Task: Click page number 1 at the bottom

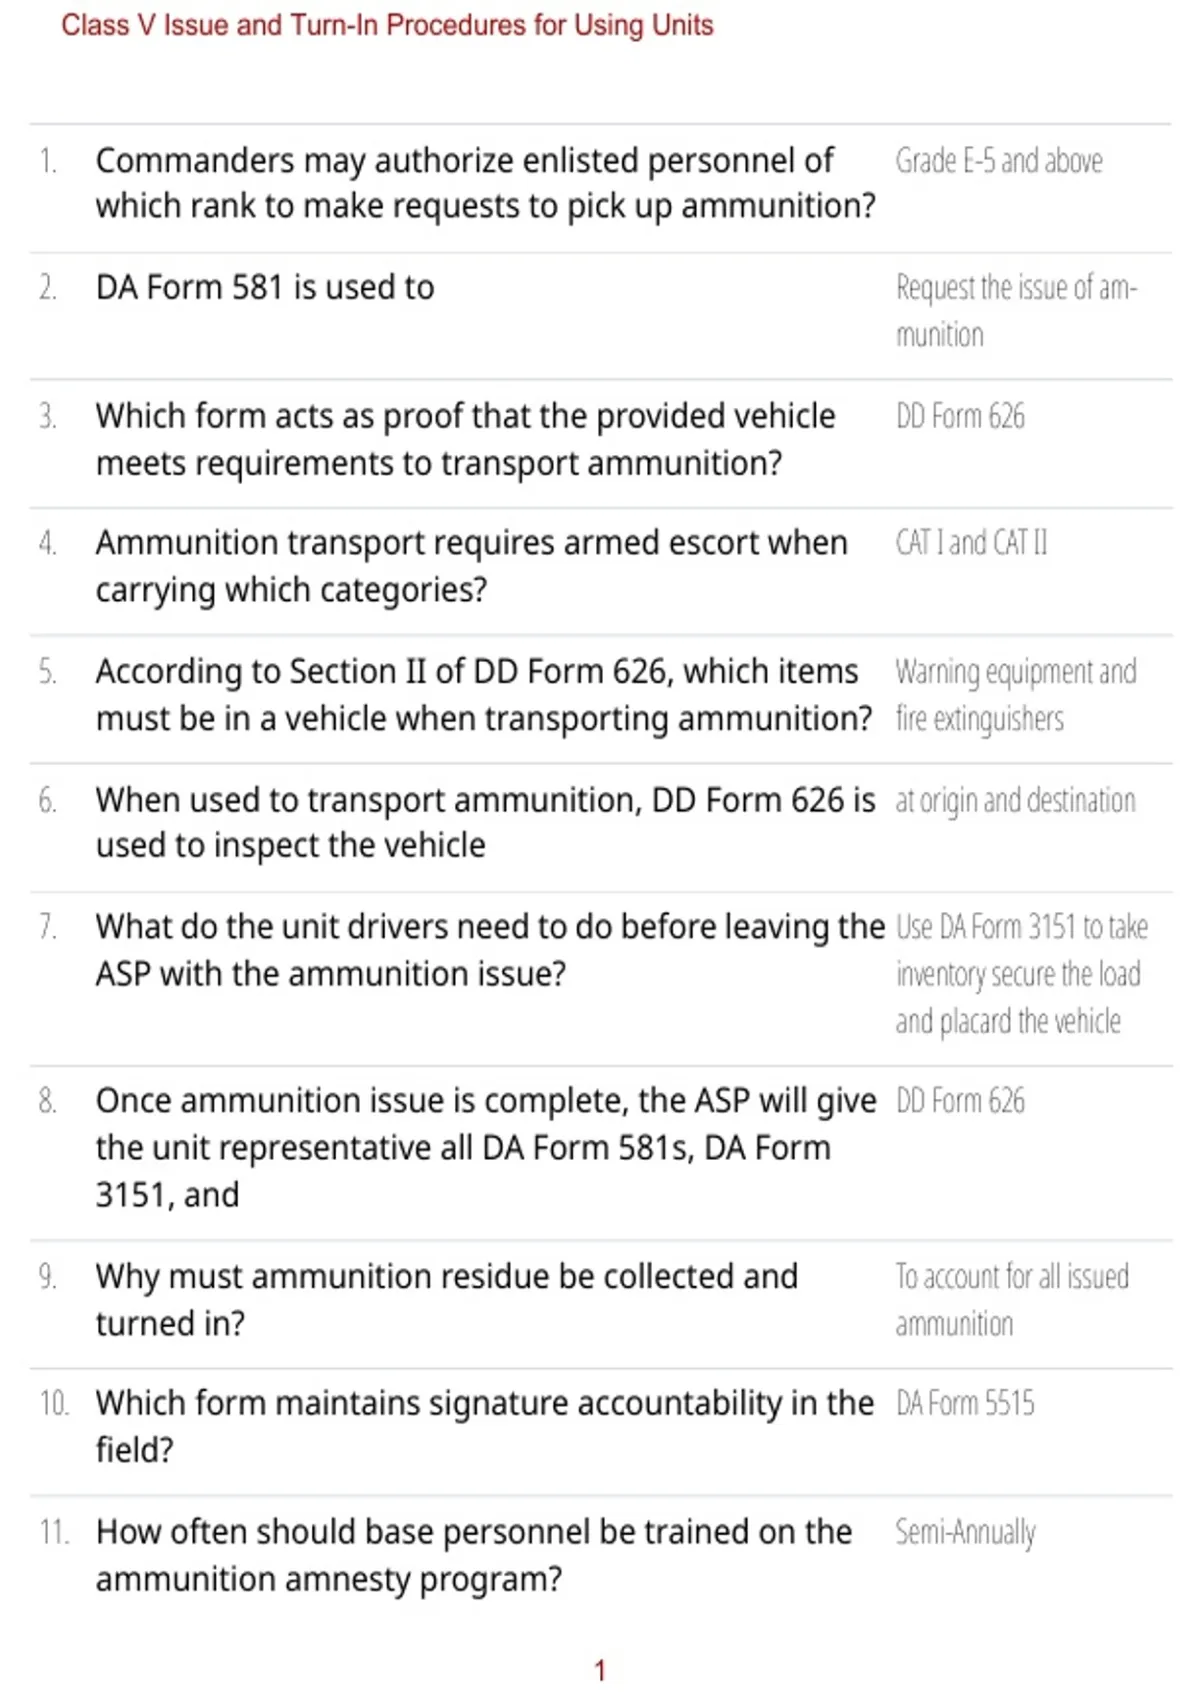Action: pyautogui.click(x=600, y=1670)
